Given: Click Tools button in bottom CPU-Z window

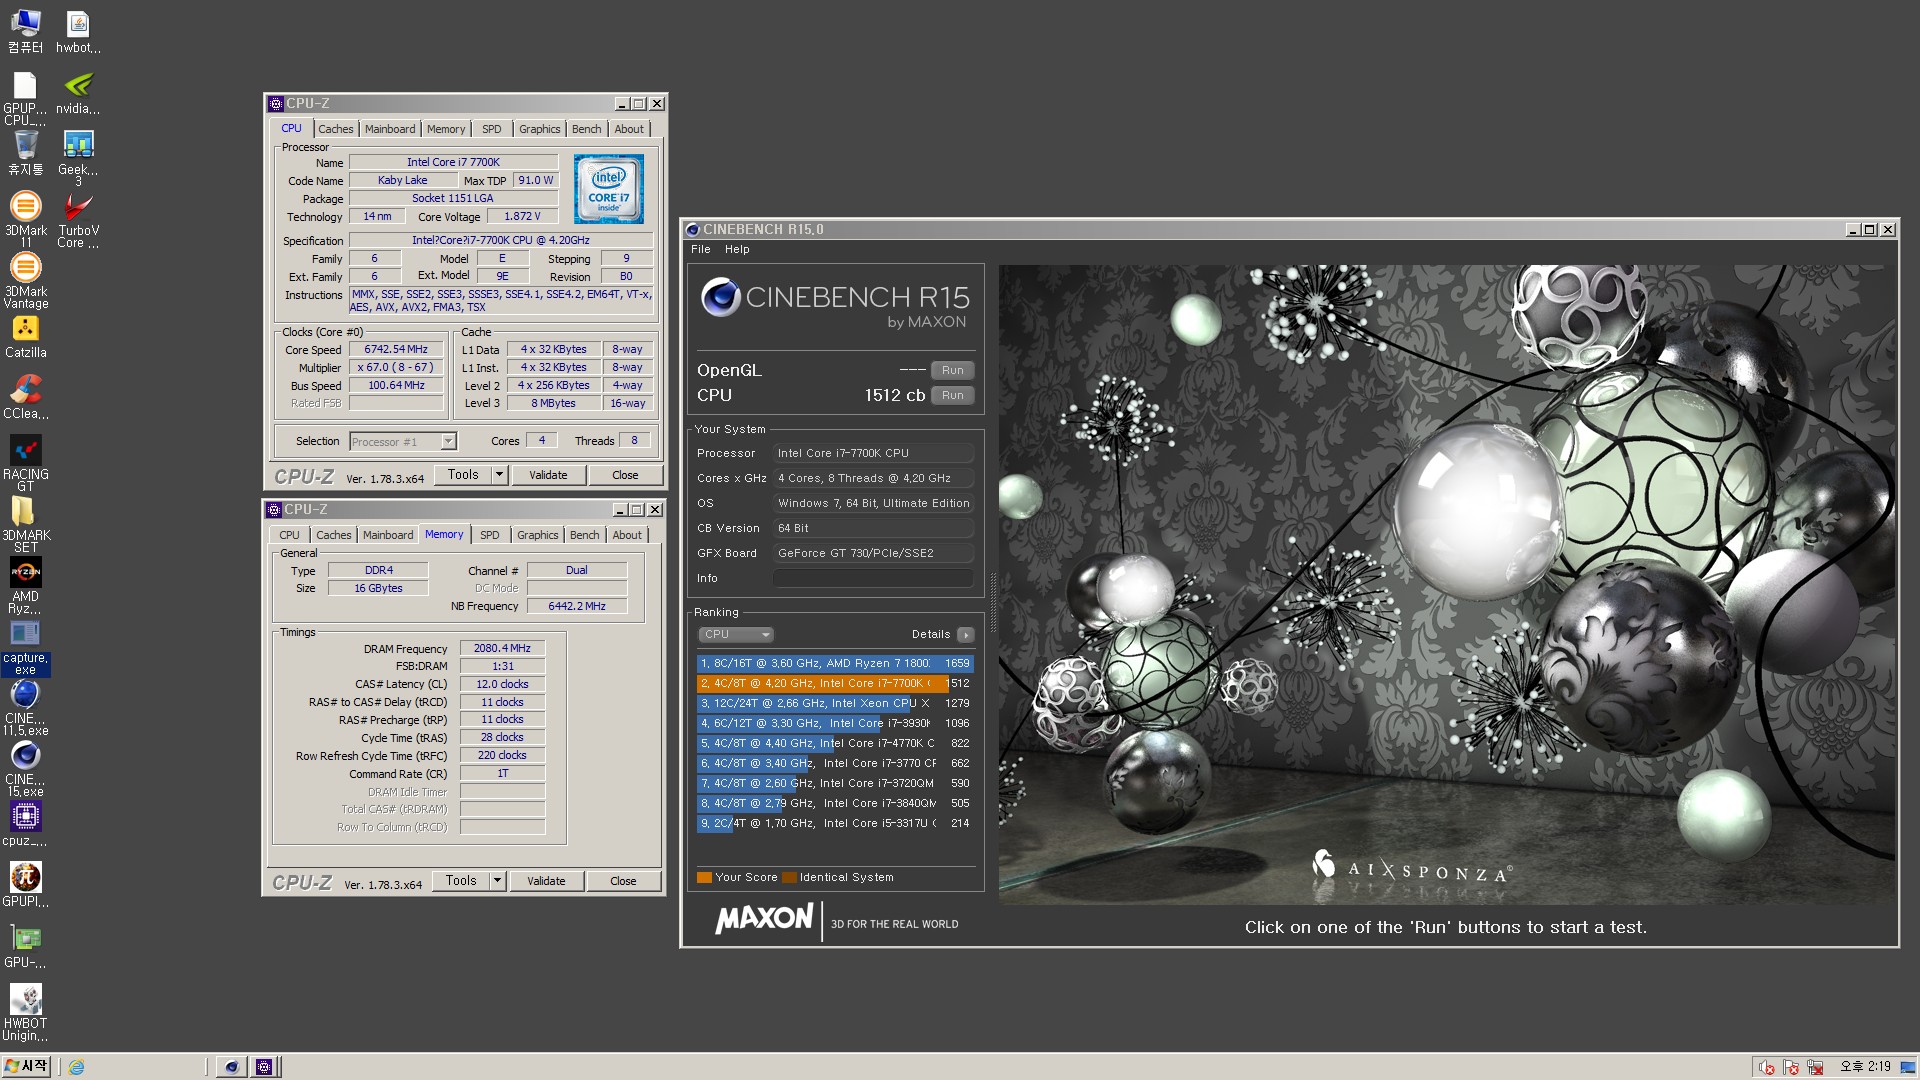Looking at the screenshot, I should click(461, 881).
